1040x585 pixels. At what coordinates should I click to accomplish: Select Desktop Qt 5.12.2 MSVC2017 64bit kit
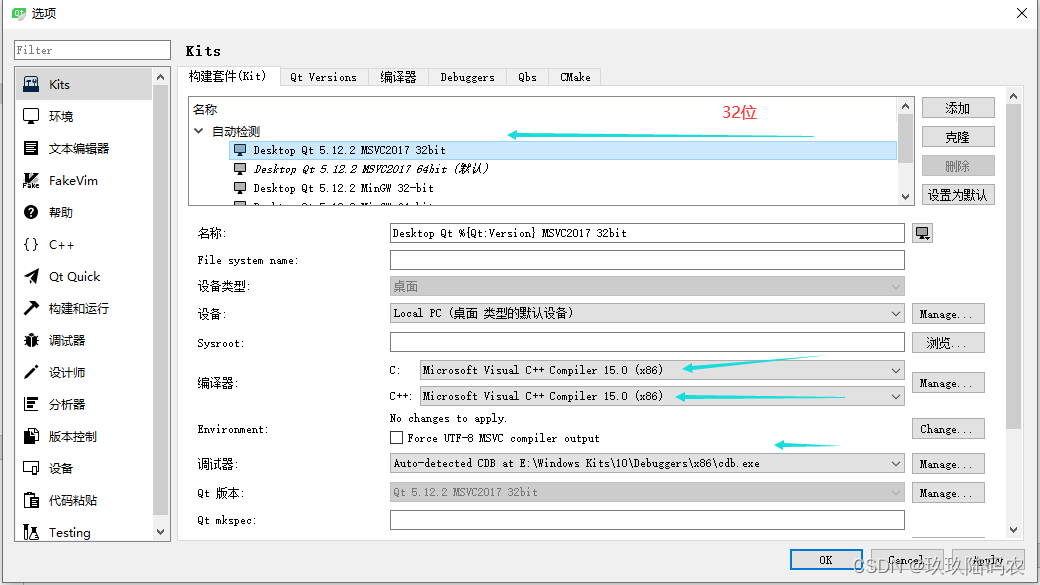click(563, 168)
